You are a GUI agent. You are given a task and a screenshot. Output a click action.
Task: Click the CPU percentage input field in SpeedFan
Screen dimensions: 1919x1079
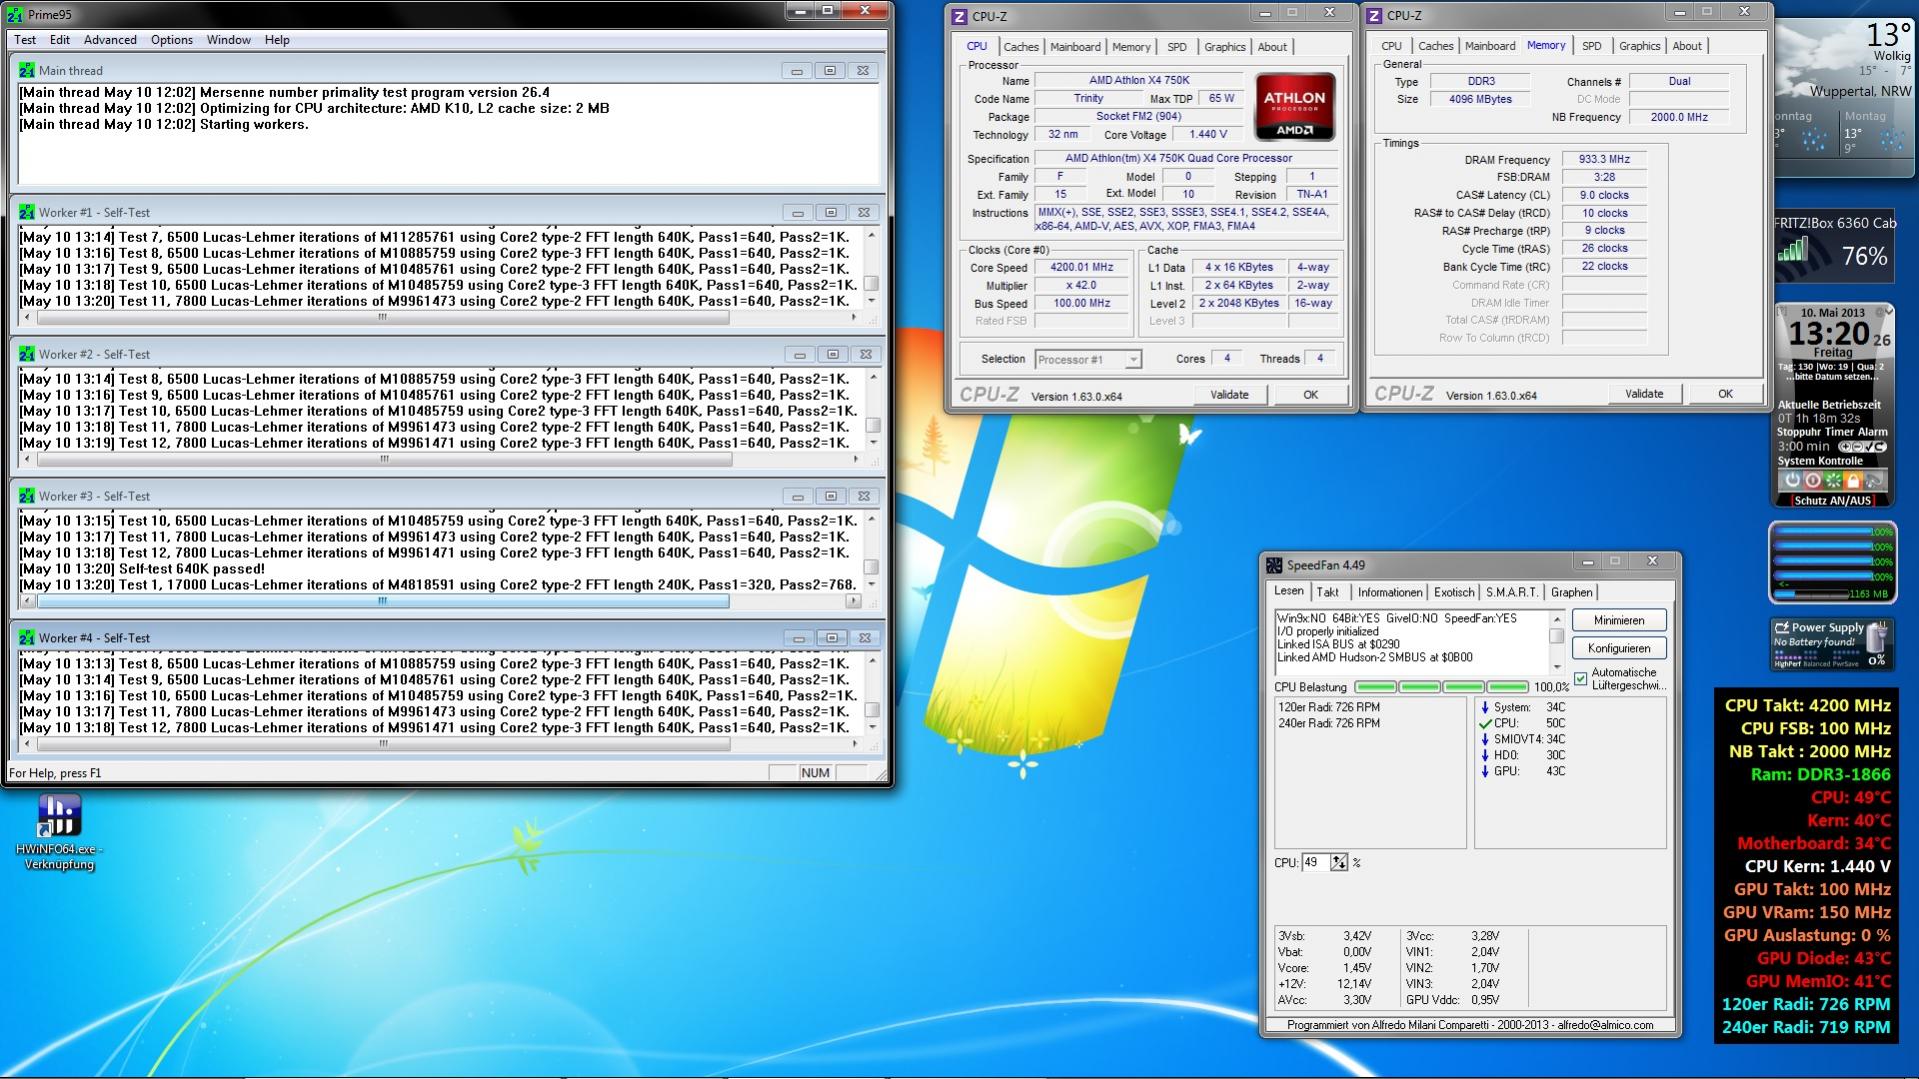[x=1315, y=862]
